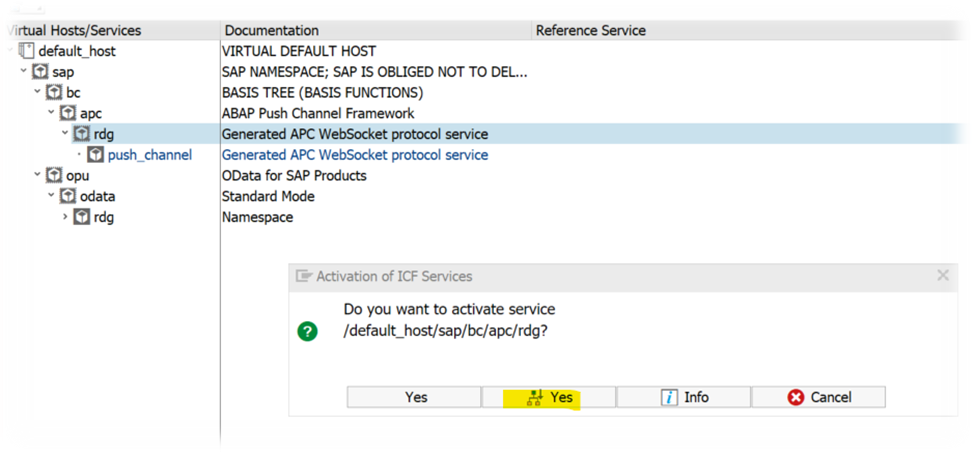Image resolution: width=975 pixels, height=454 pixels.
Task: Expand the rdg node under odata
Action: (65, 217)
